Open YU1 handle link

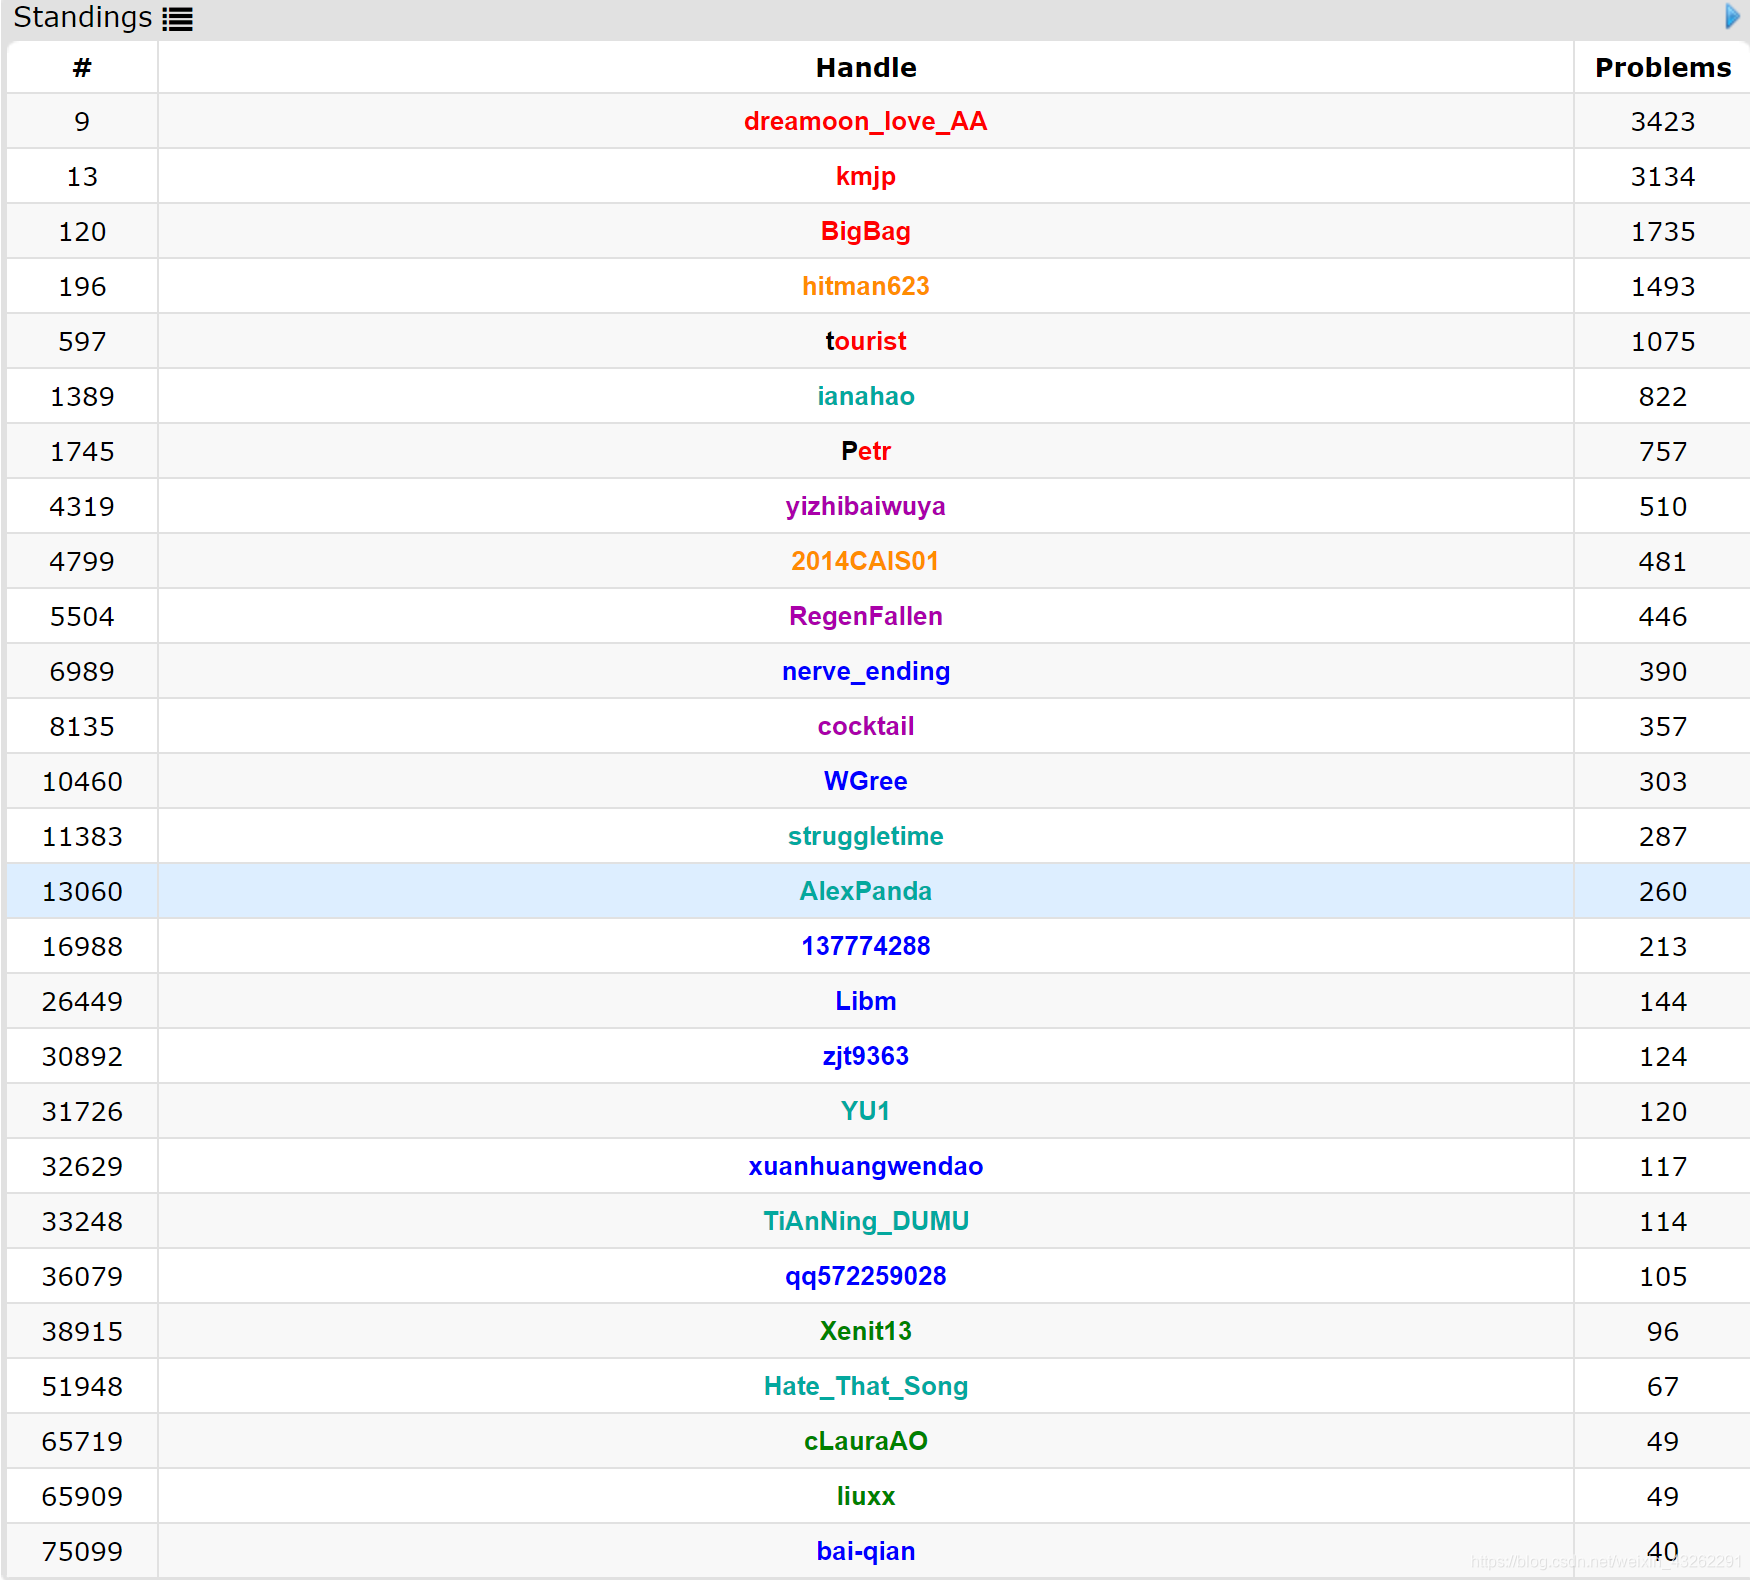865,1111
